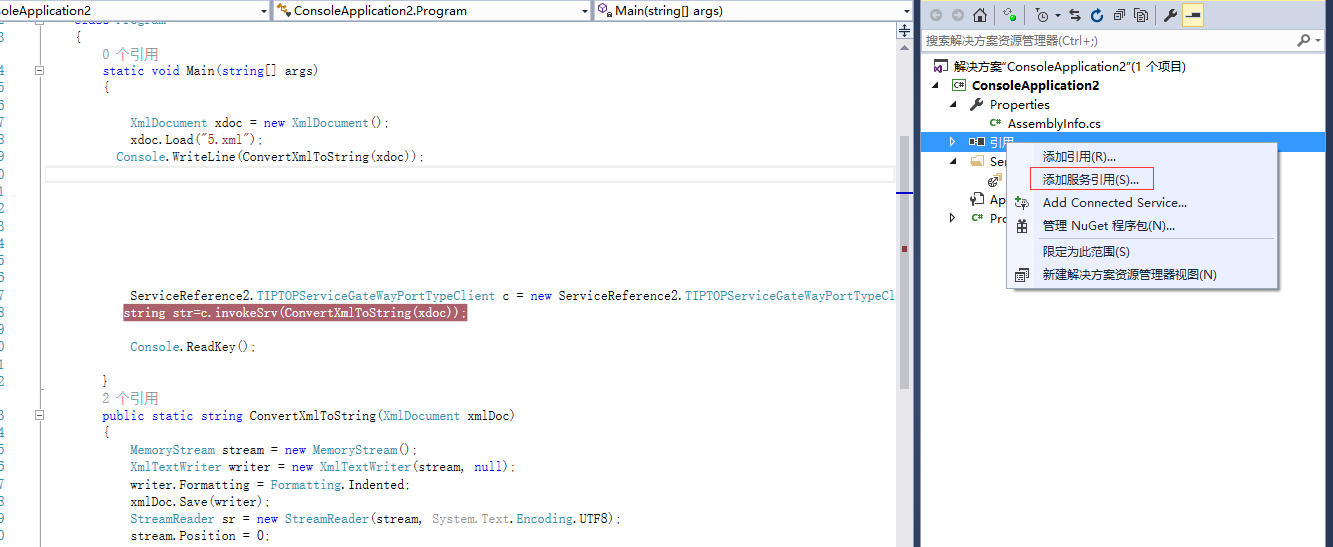The width and height of the screenshot is (1333, 547).
Task: Choose Add Connected Service... menu entry
Action: pos(1114,202)
